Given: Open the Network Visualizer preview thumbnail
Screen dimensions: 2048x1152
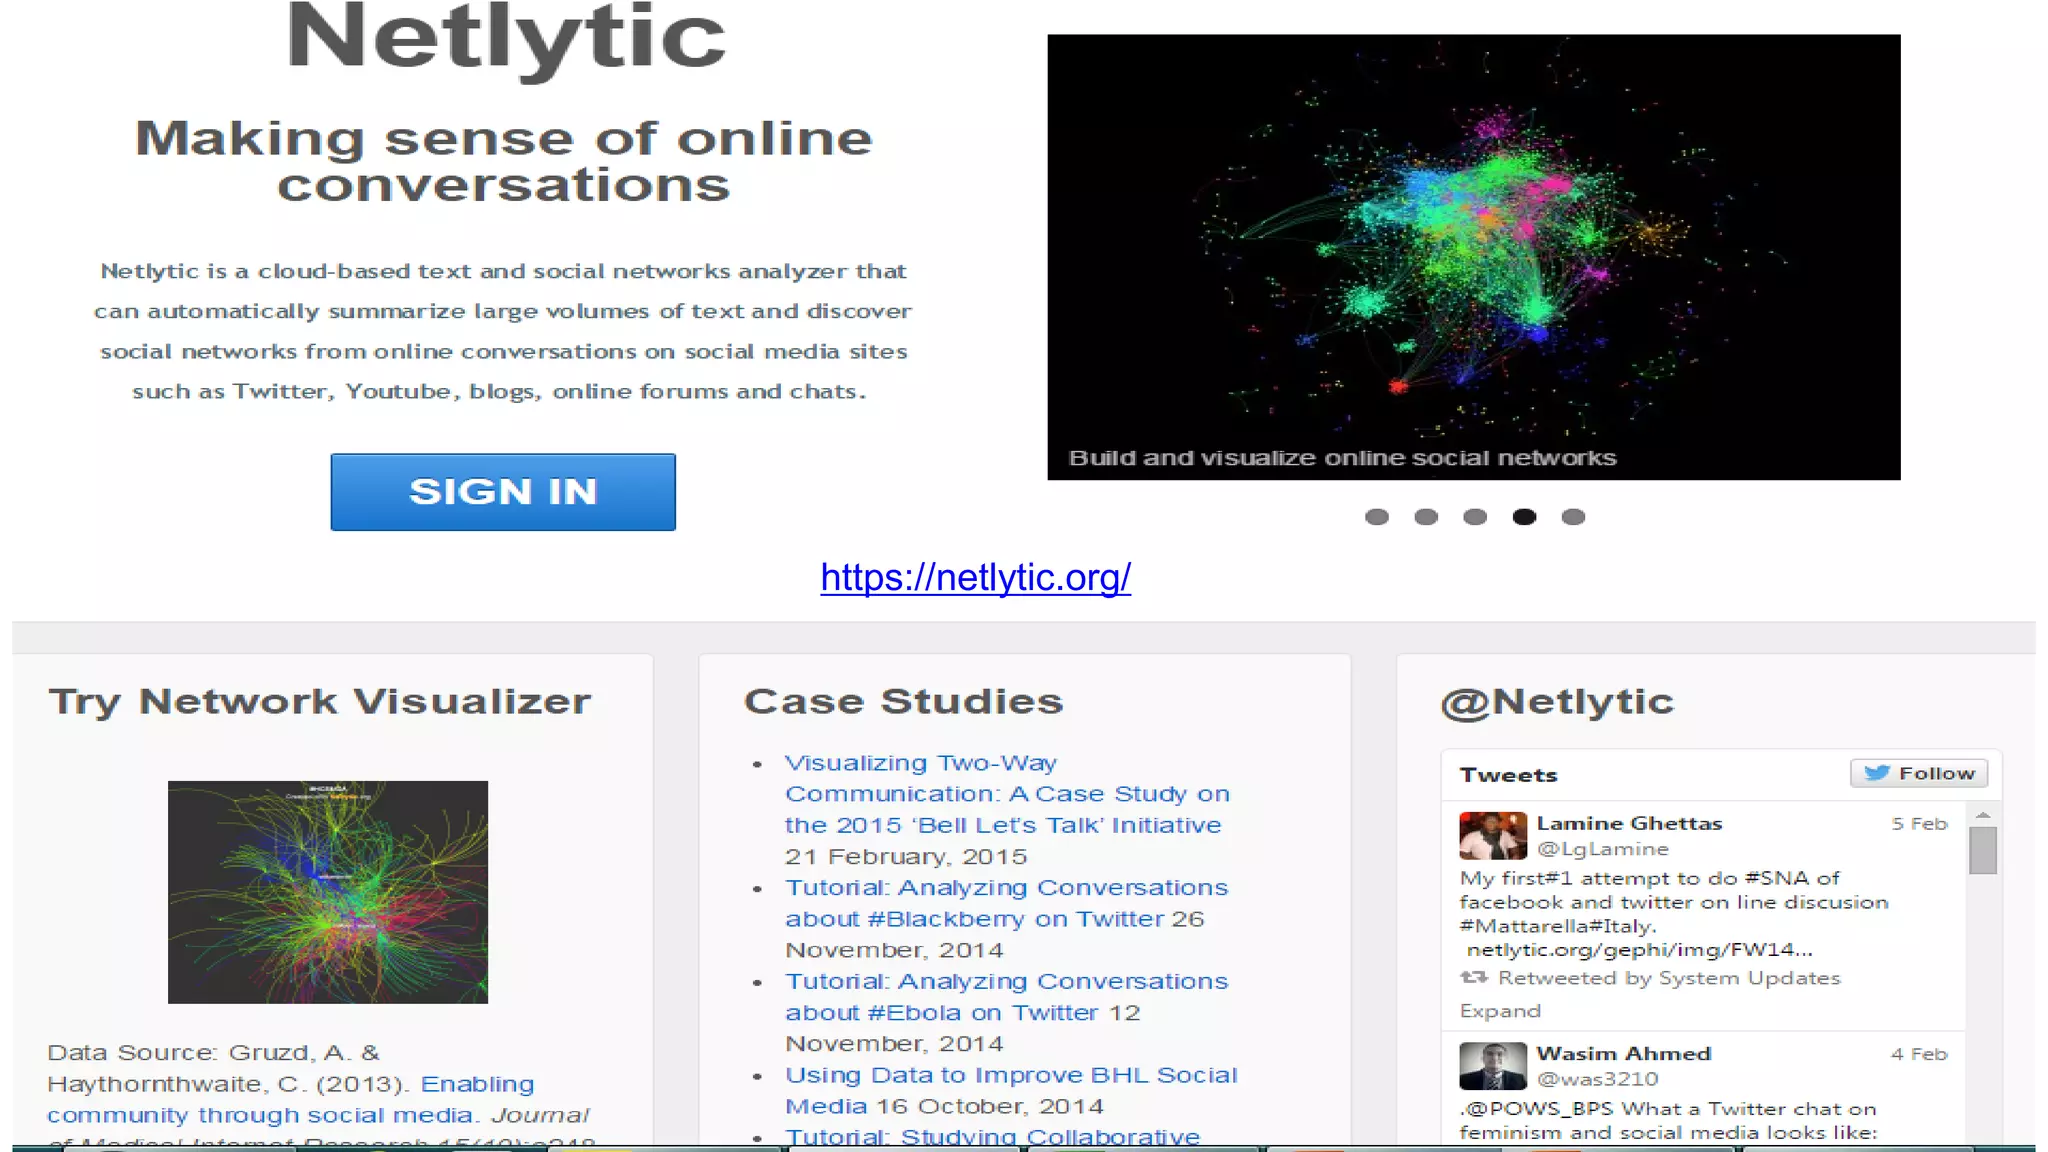Looking at the screenshot, I should 328,892.
